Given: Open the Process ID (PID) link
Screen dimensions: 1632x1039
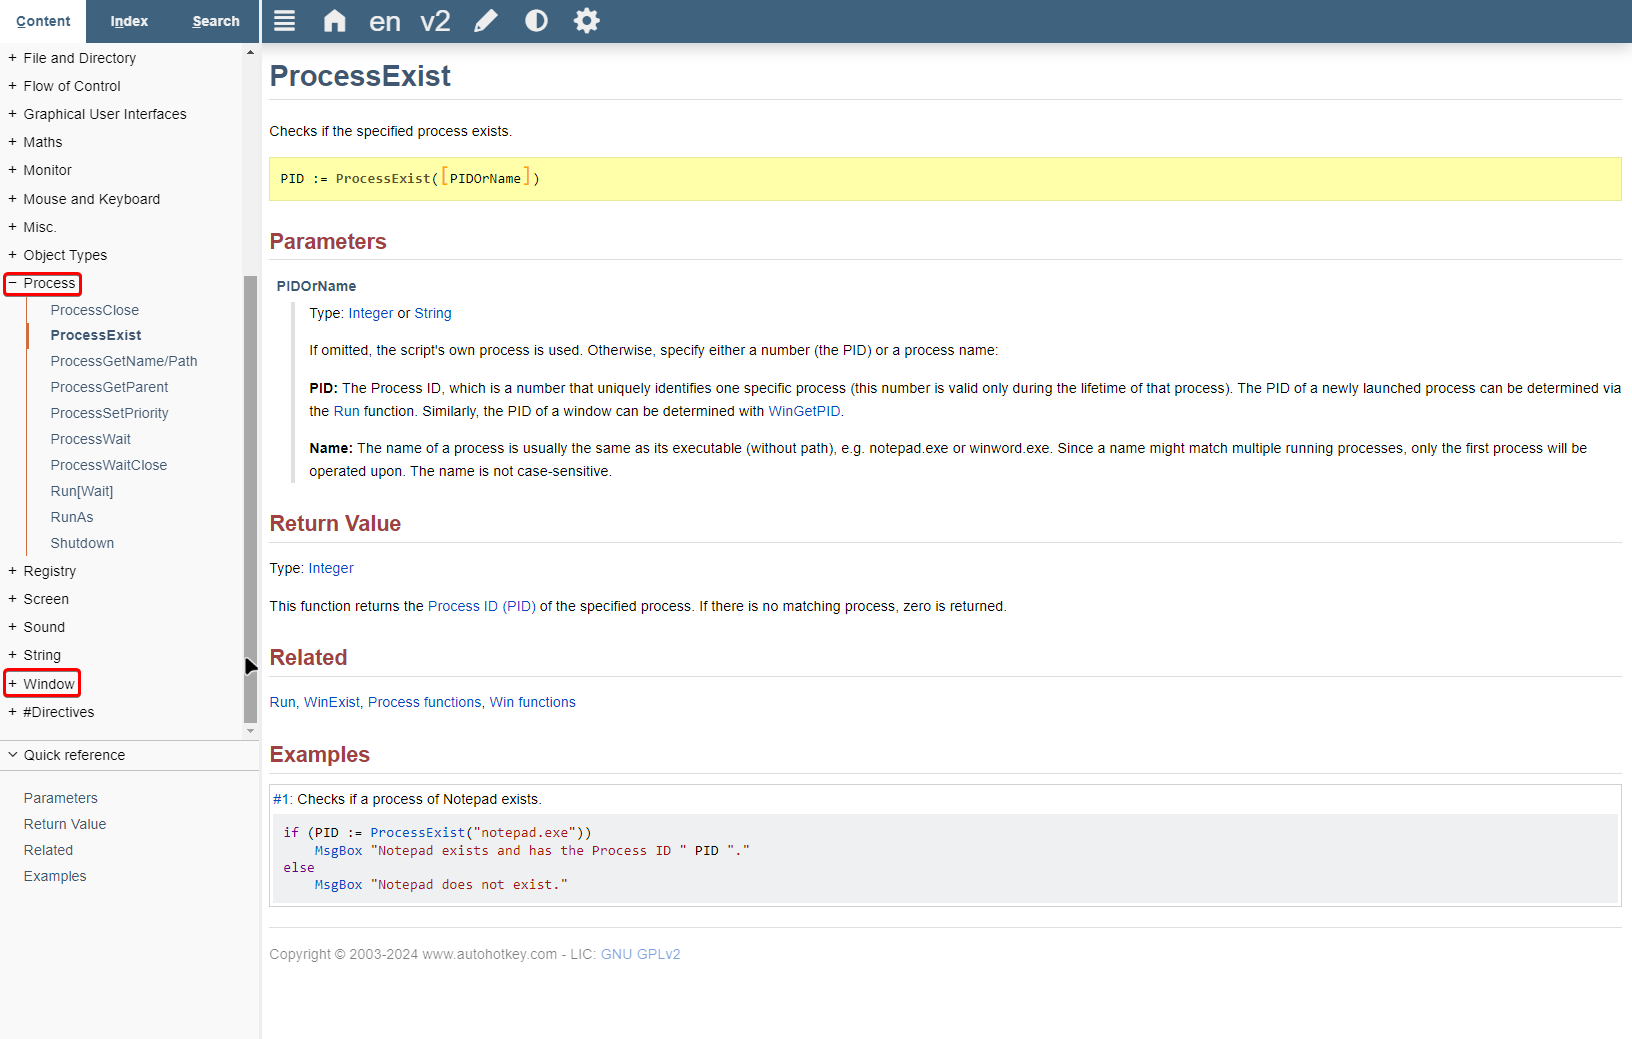Looking at the screenshot, I should pyautogui.click(x=482, y=606).
